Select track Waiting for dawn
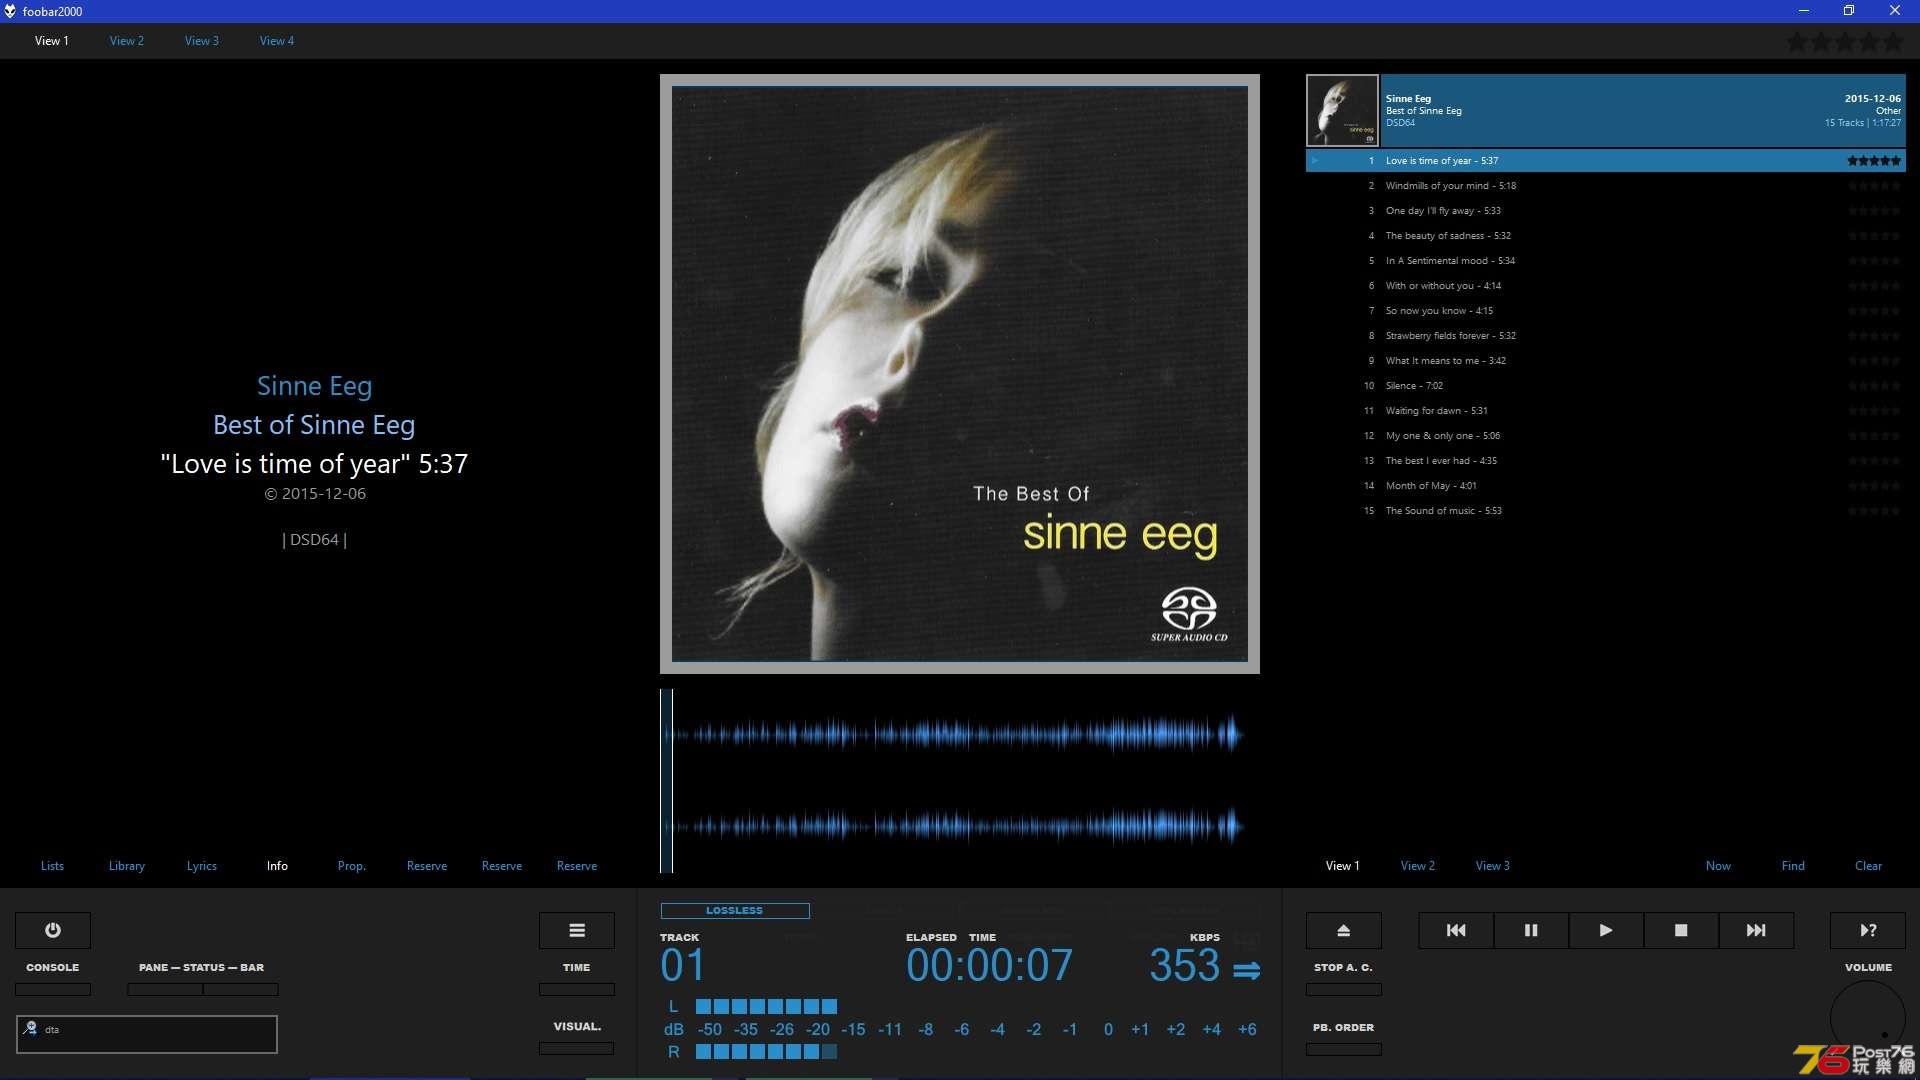The width and height of the screenshot is (1920, 1080). (1606, 410)
